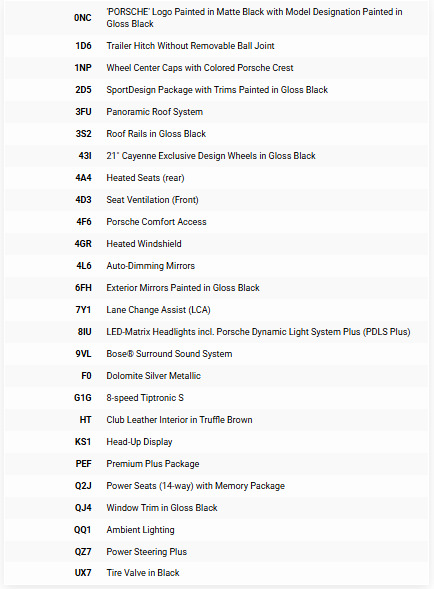Viewport: 434px width, 589px height.
Task: Select Dolomite Silver Metallic color entry
Action: coord(153,376)
